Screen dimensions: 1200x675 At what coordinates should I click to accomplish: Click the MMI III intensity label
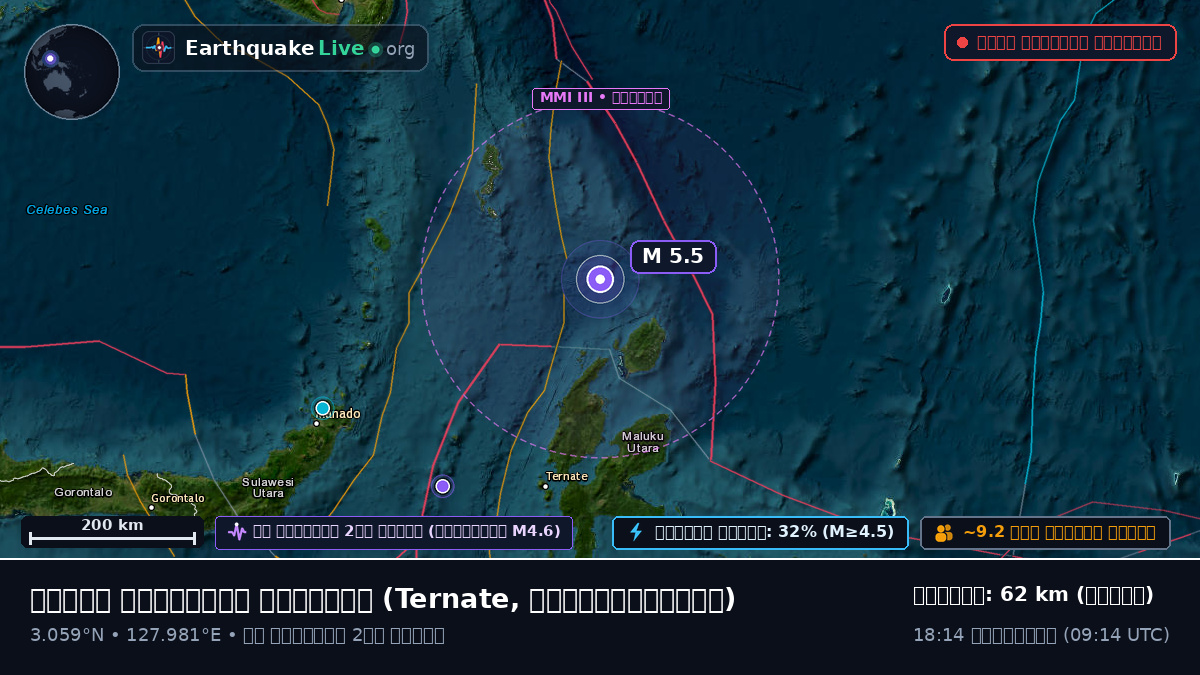click(x=600, y=98)
